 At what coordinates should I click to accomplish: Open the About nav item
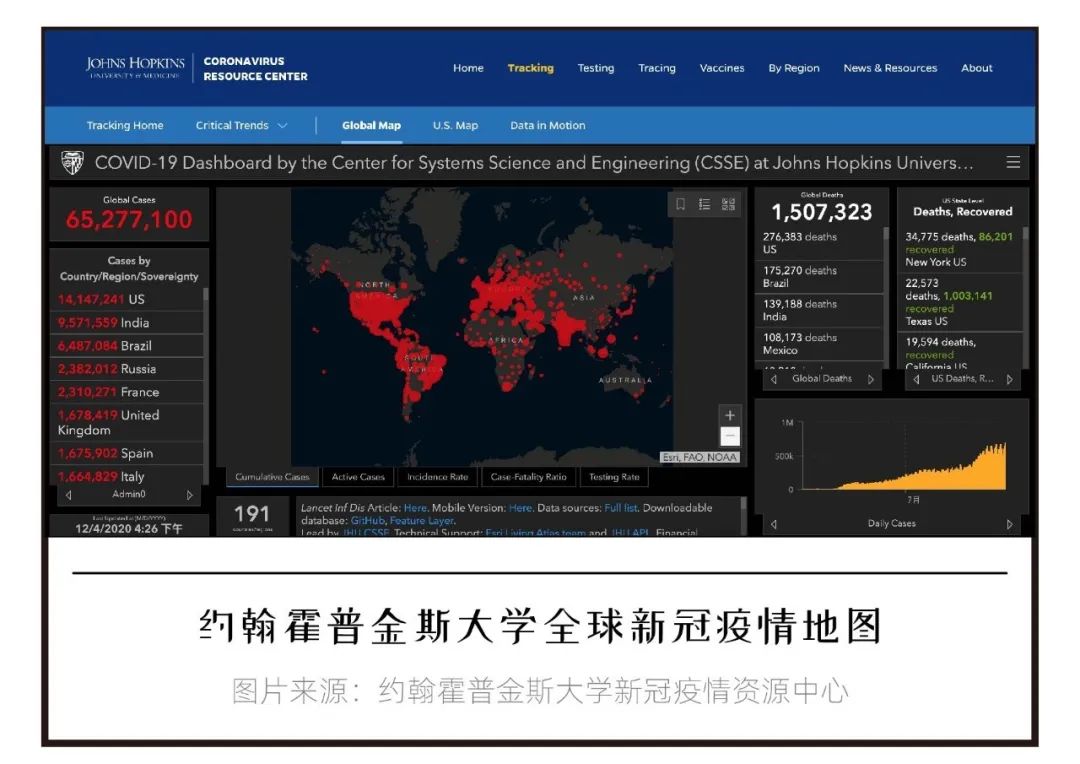977,68
